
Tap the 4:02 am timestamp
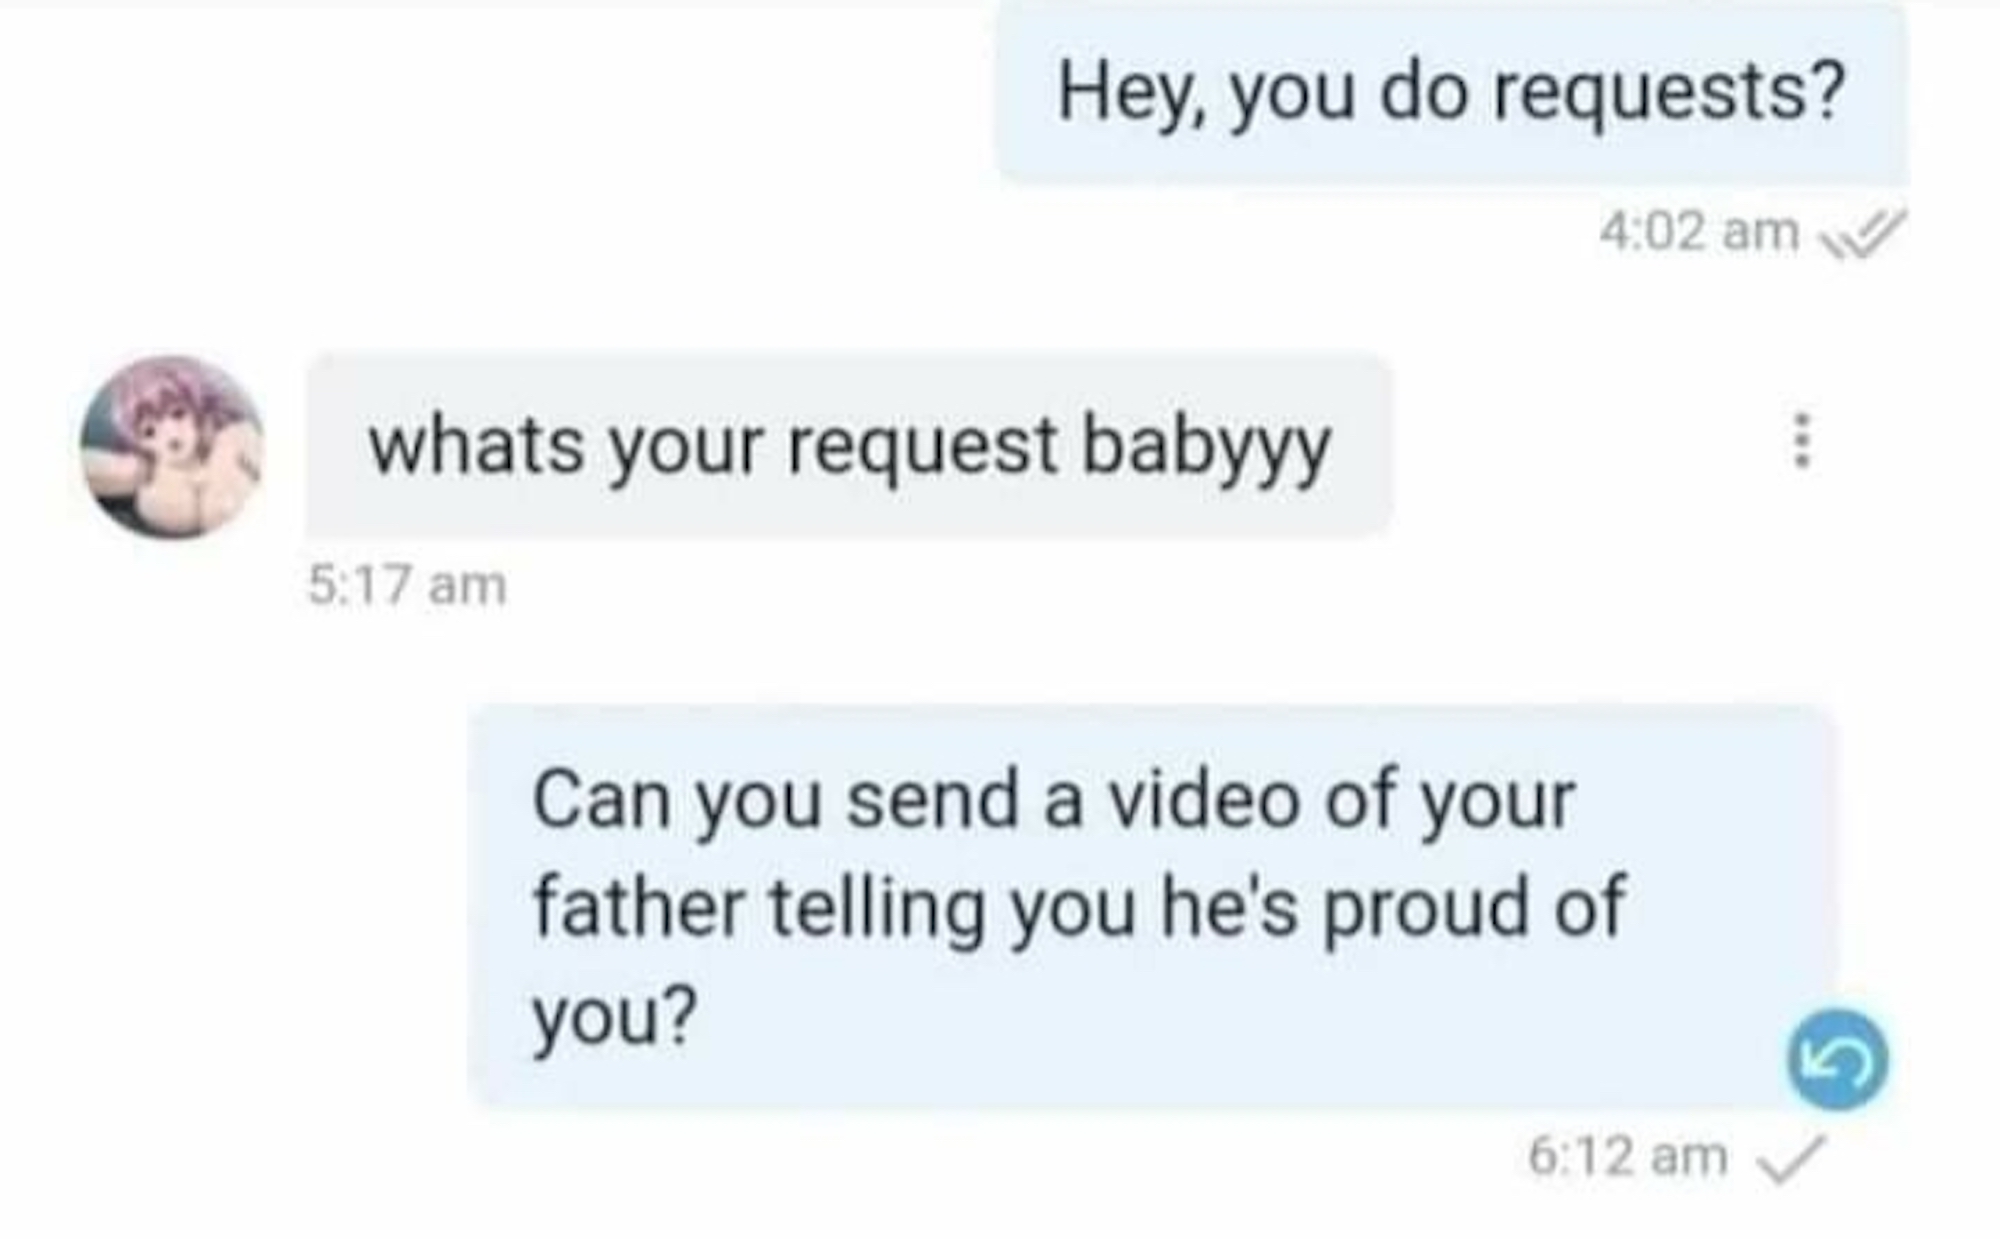click(x=1698, y=232)
